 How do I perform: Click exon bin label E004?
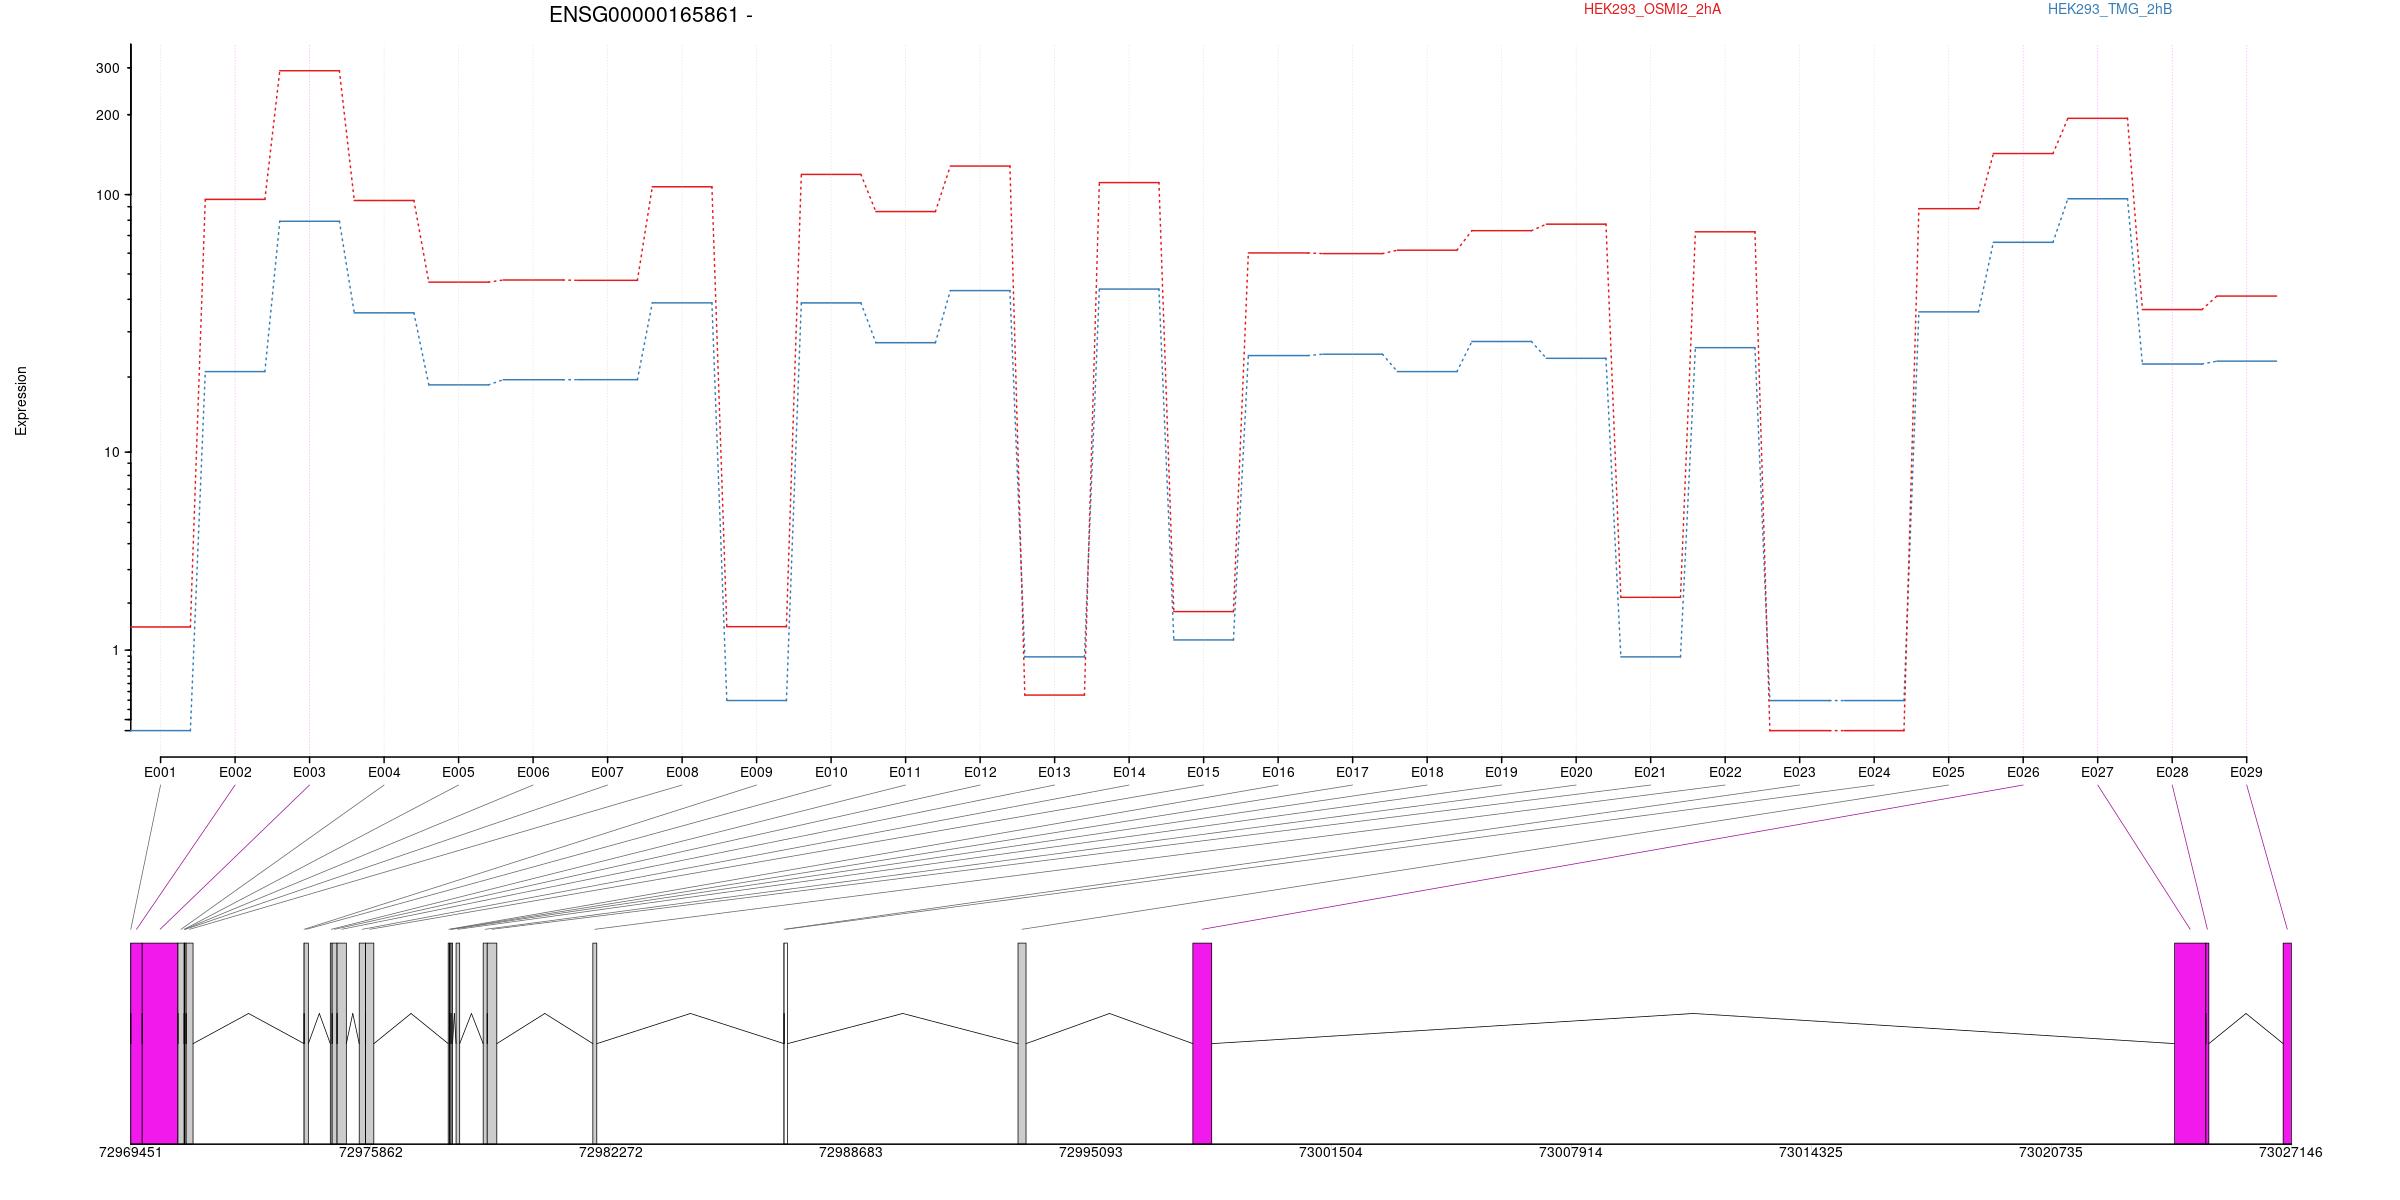384,772
